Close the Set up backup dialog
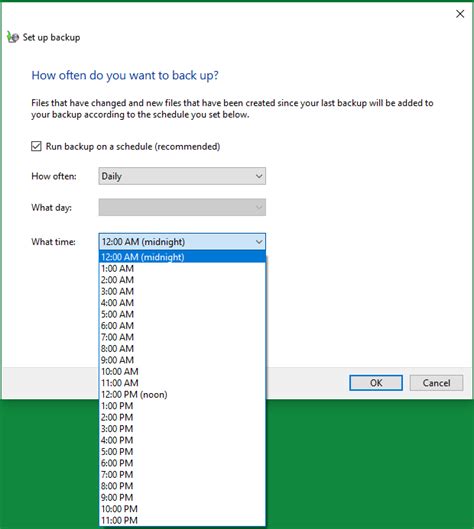The width and height of the screenshot is (474, 529). point(460,14)
